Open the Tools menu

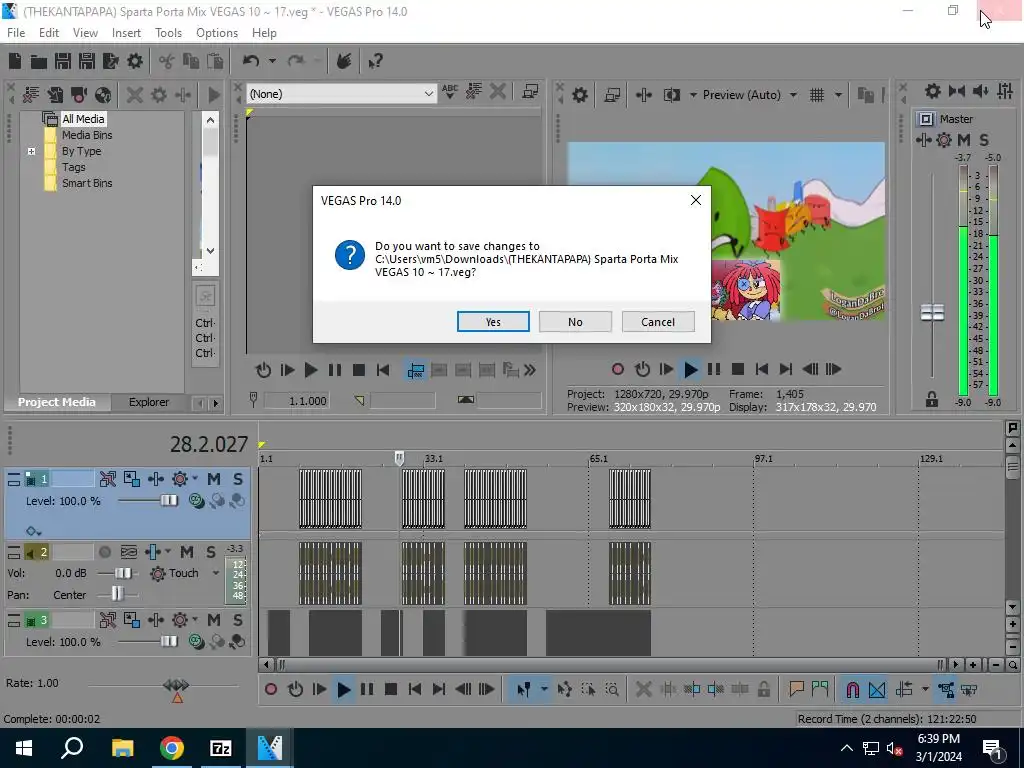(x=168, y=33)
